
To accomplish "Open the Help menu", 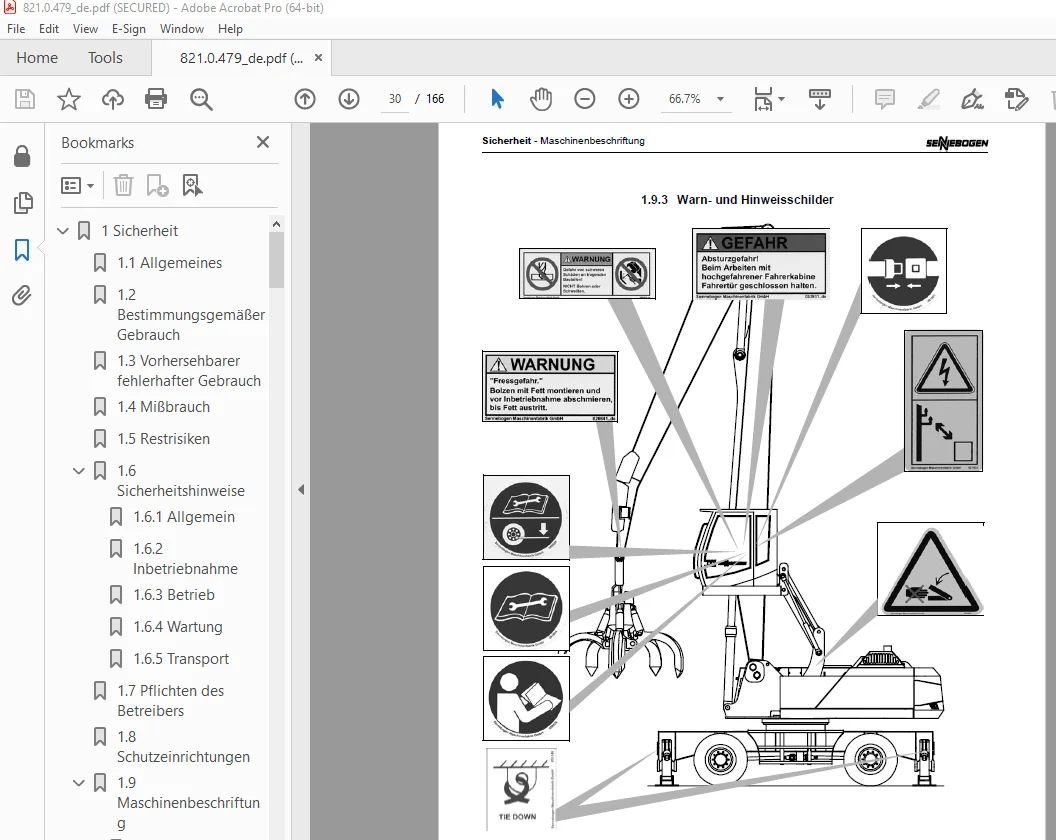I will point(230,29).
